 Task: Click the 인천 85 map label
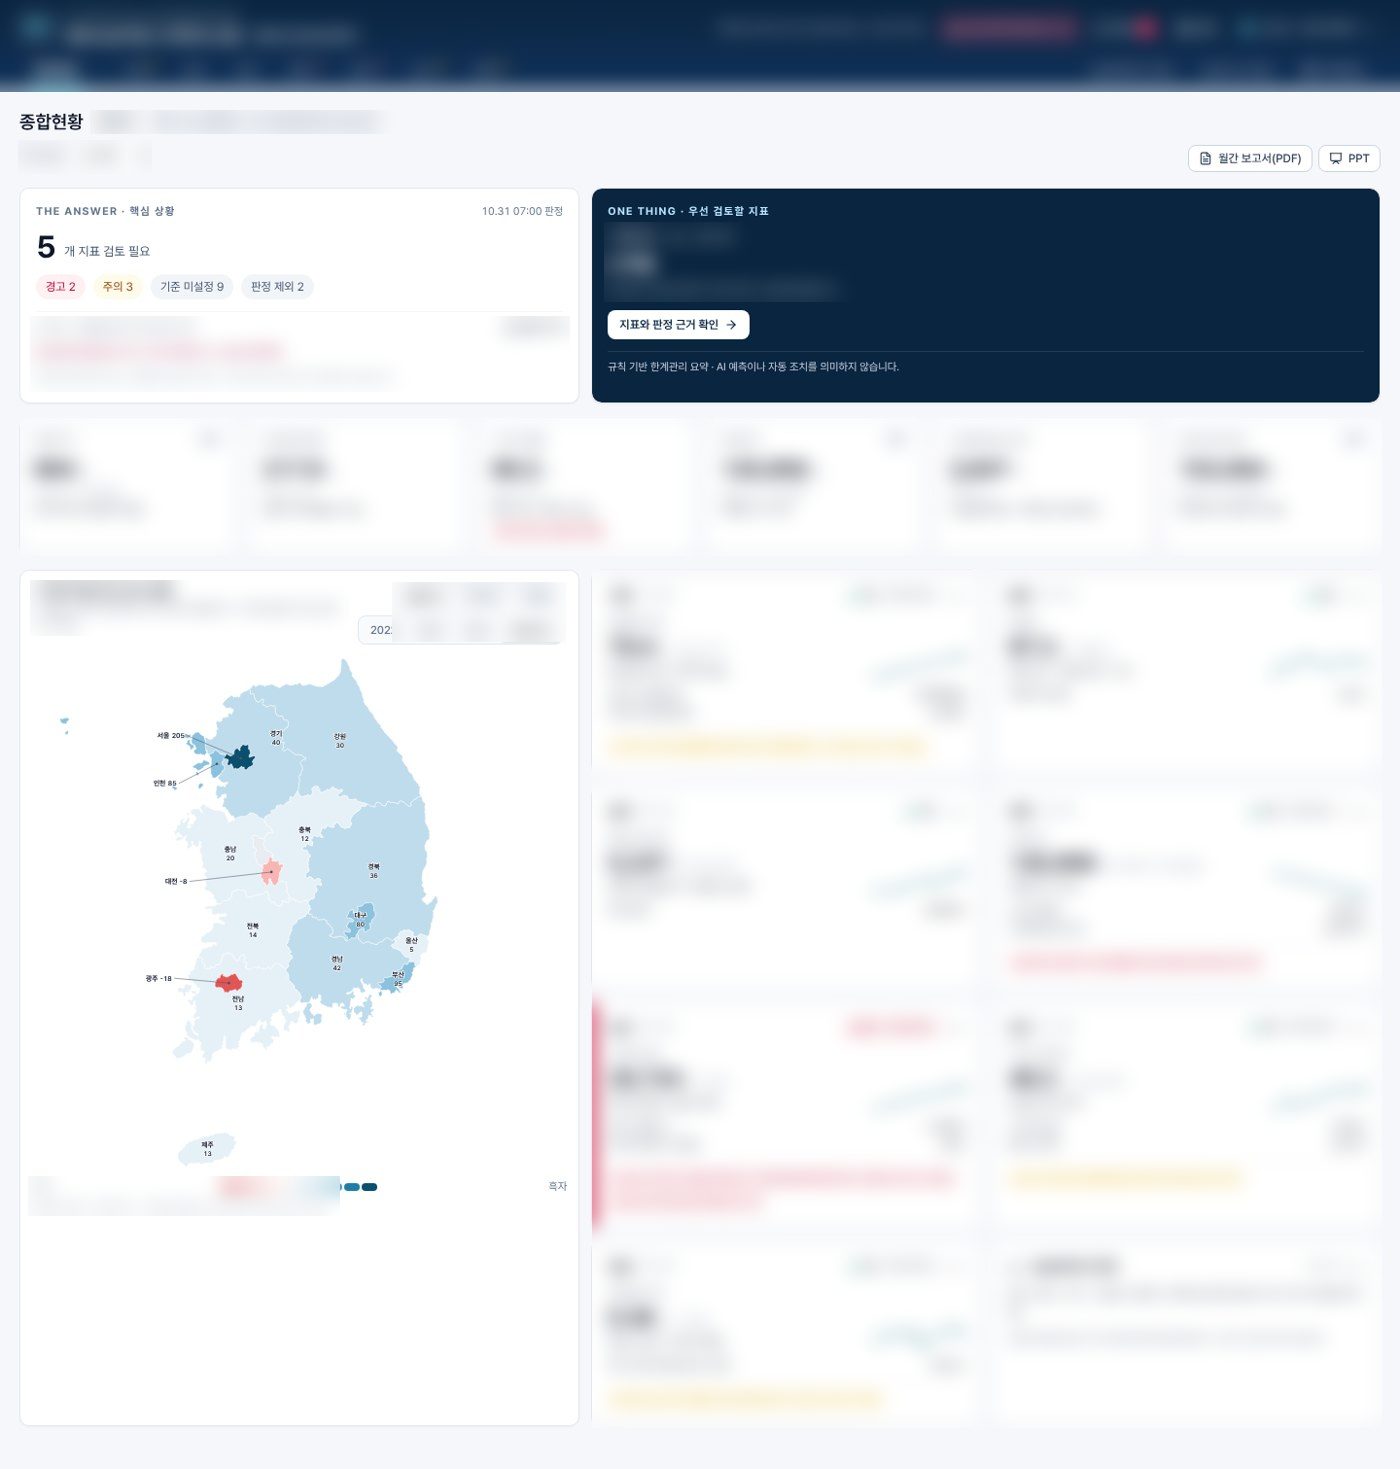pyautogui.click(x=165, y=783)
